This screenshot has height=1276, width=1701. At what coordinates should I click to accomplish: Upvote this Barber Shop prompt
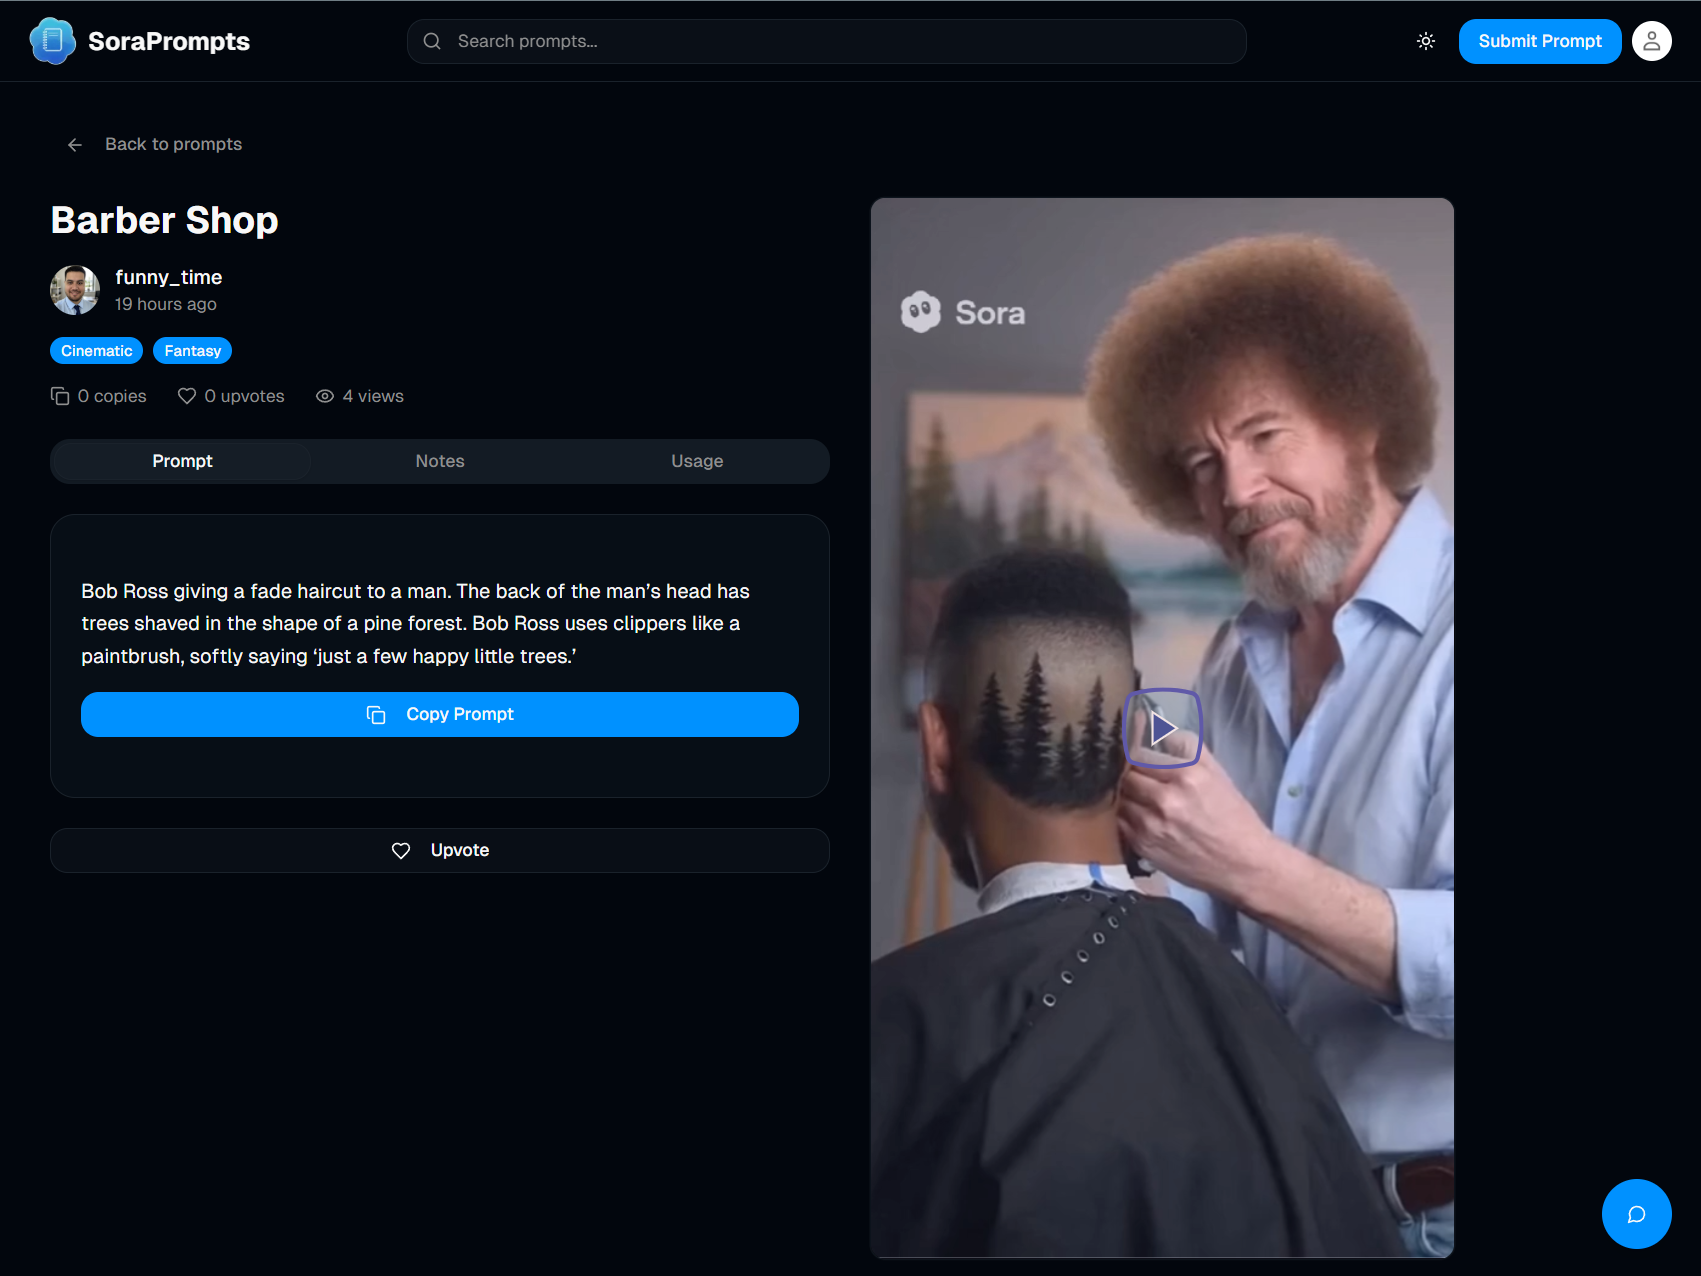pos(440,850)
